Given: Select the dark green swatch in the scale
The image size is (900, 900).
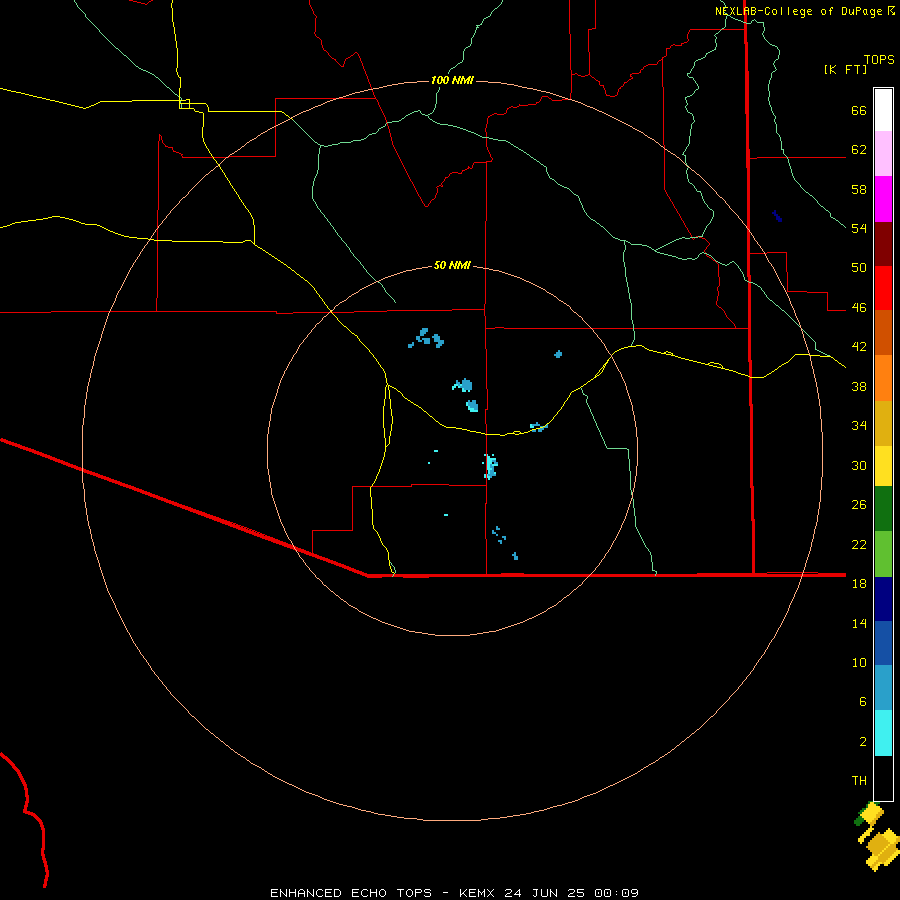Looking at the screenshot, I should click(883, 509).
